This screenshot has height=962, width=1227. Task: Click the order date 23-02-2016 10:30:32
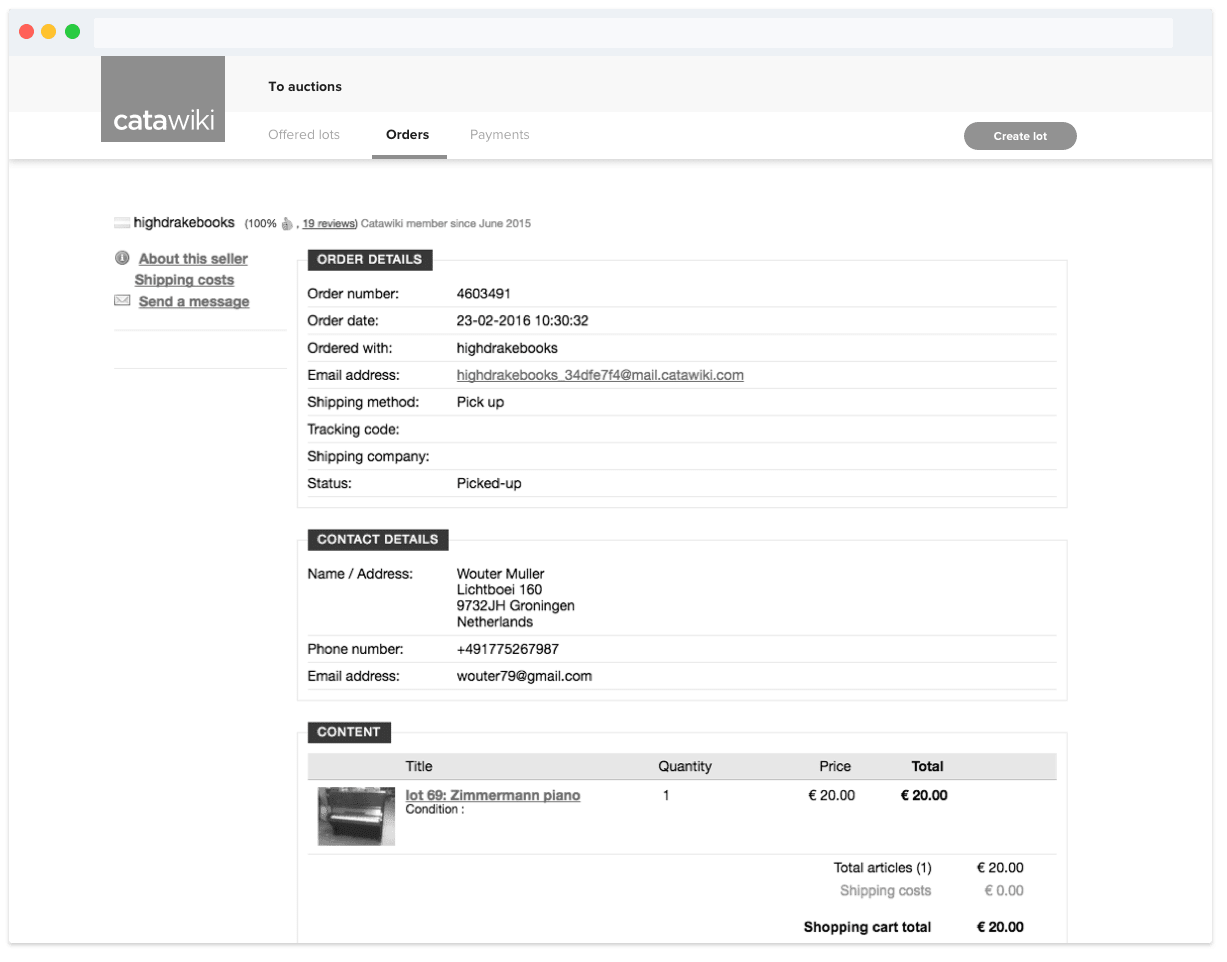[523, 321]
